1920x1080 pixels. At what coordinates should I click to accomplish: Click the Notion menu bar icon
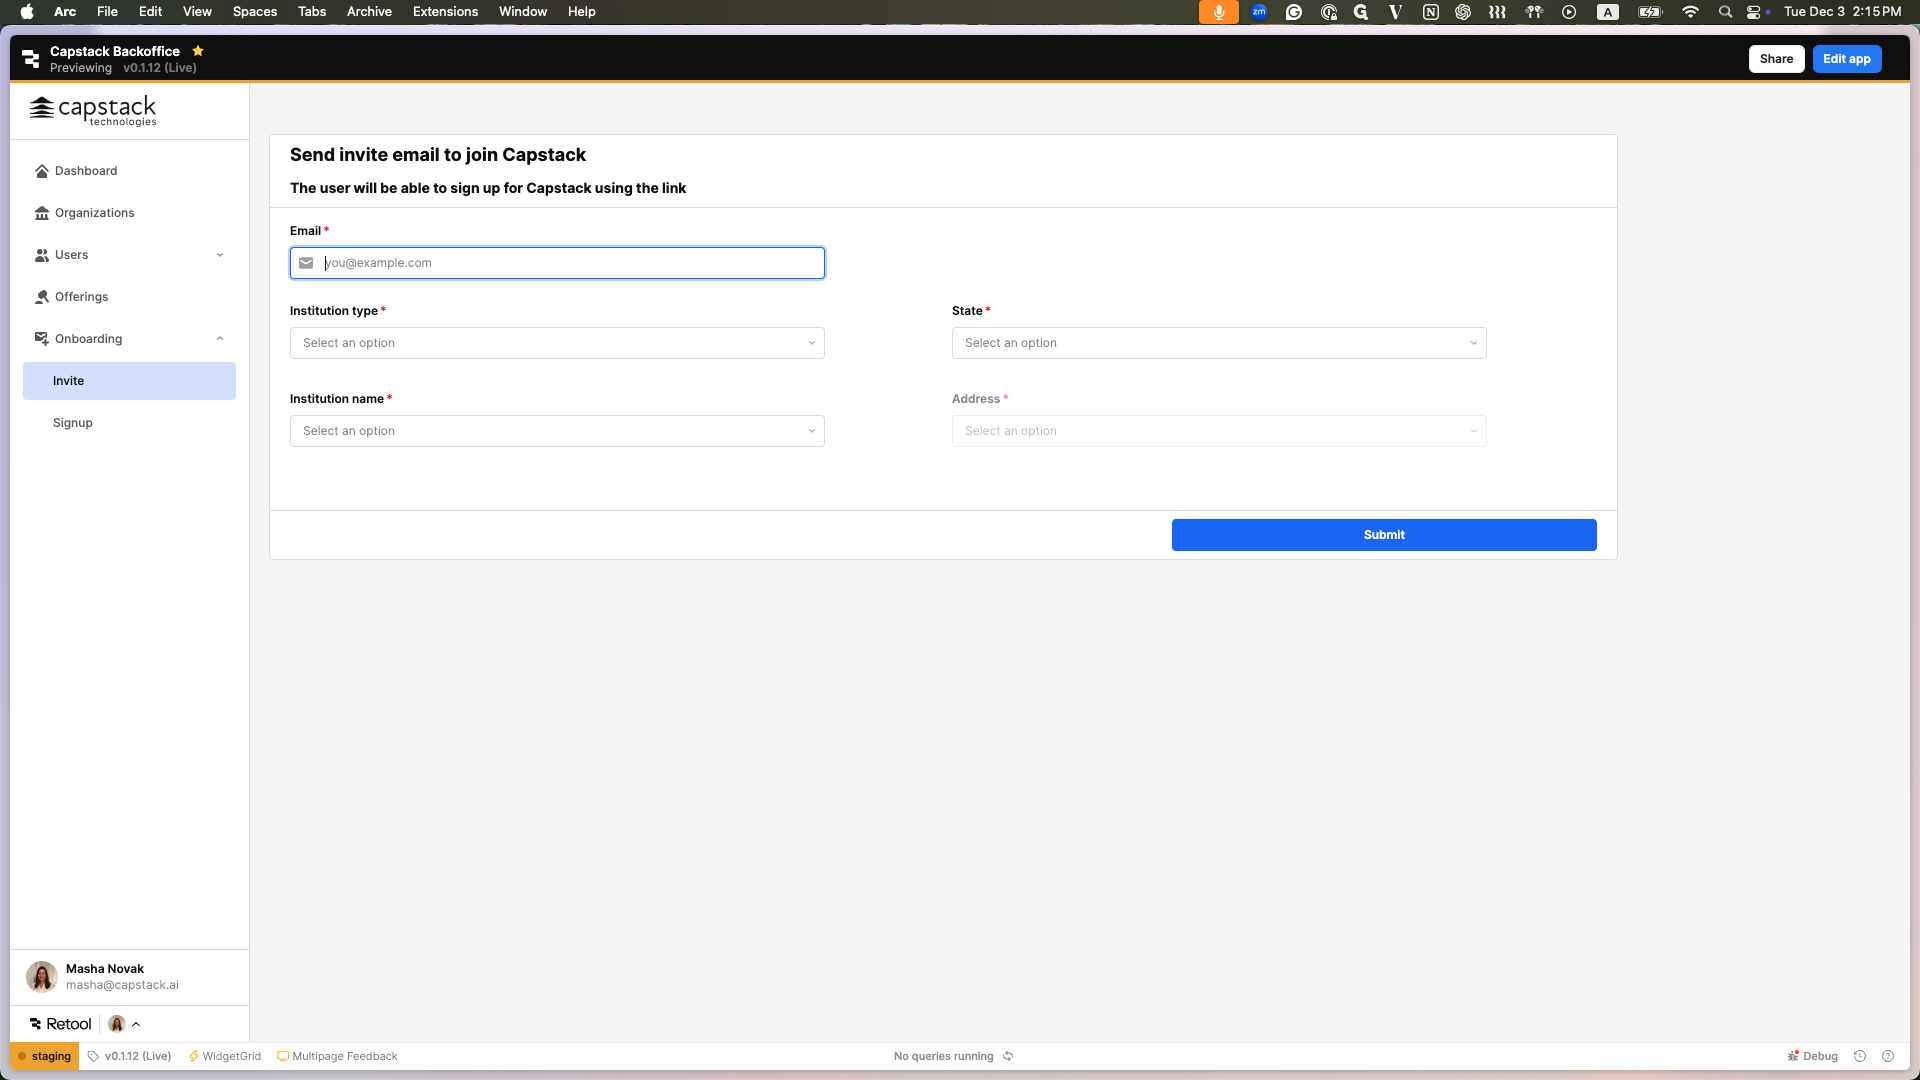tap(1431, 12)
